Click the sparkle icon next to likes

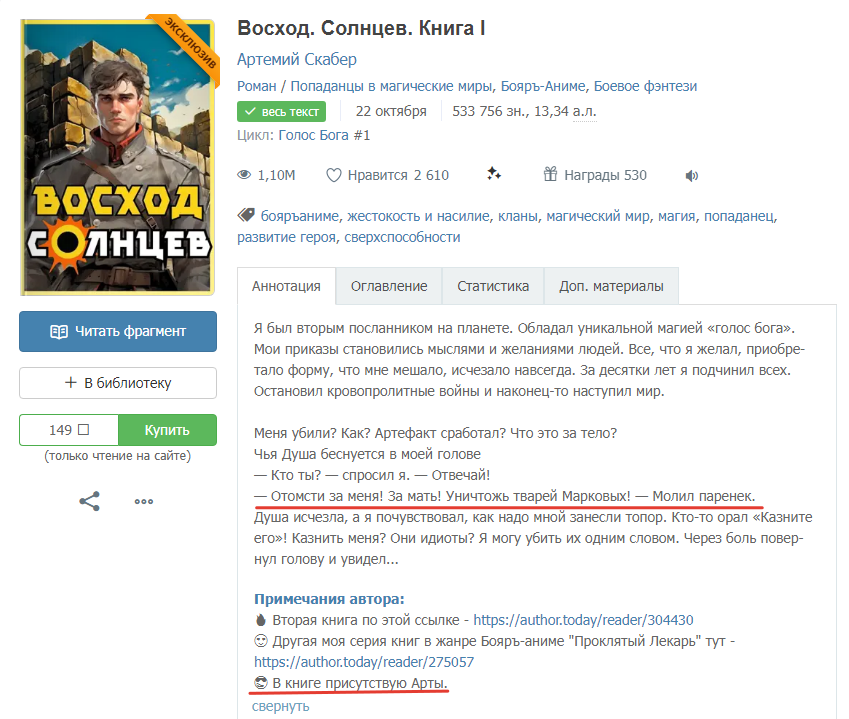click(493, 175)
